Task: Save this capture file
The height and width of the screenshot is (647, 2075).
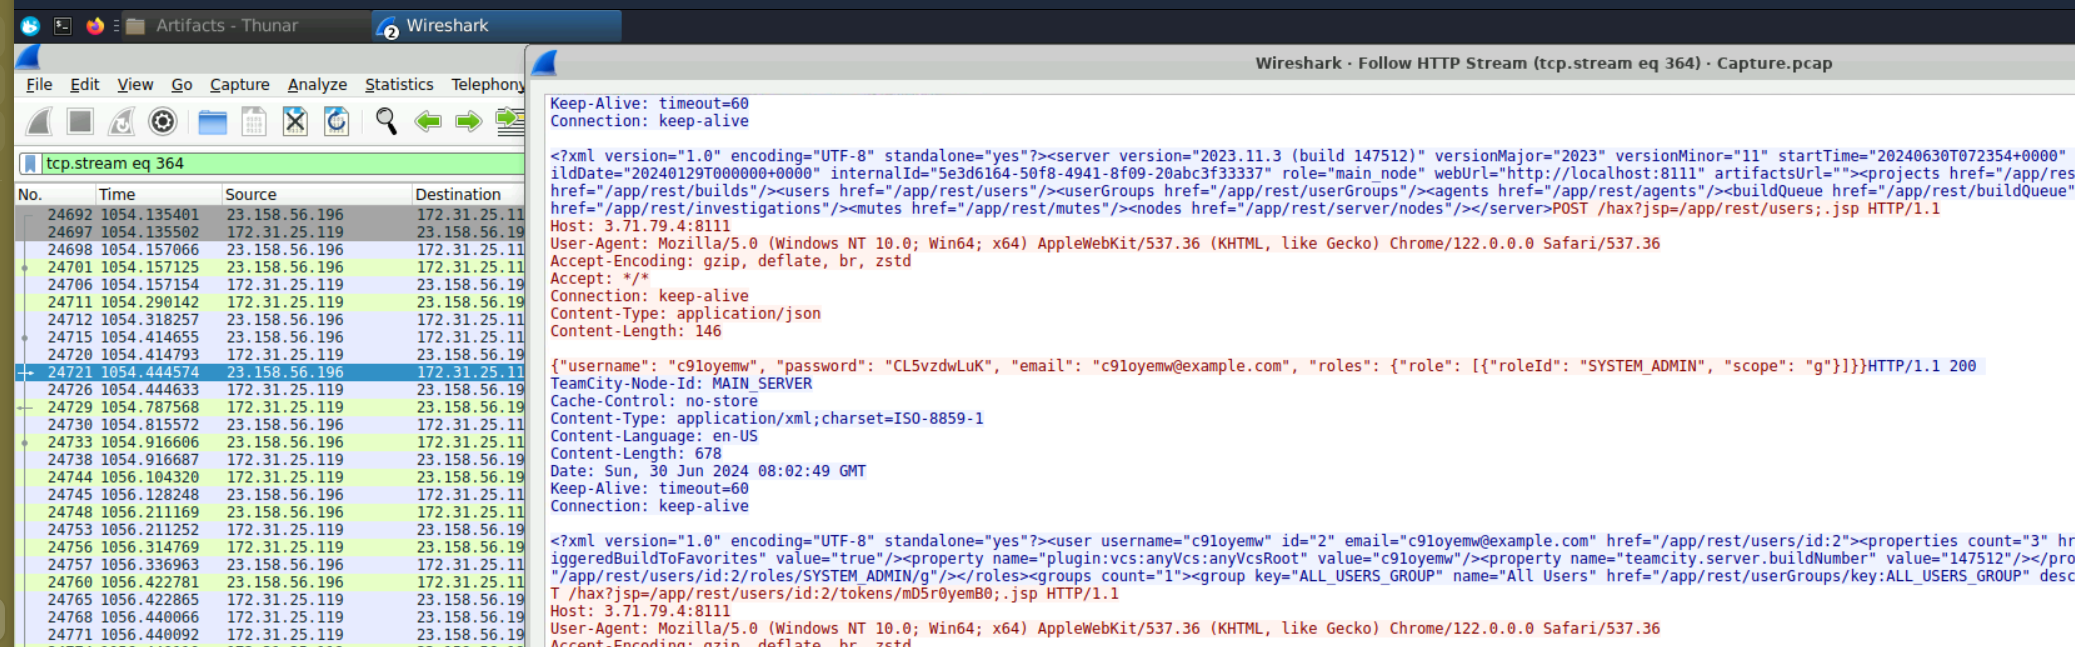Action: click(x=254, y=122)
